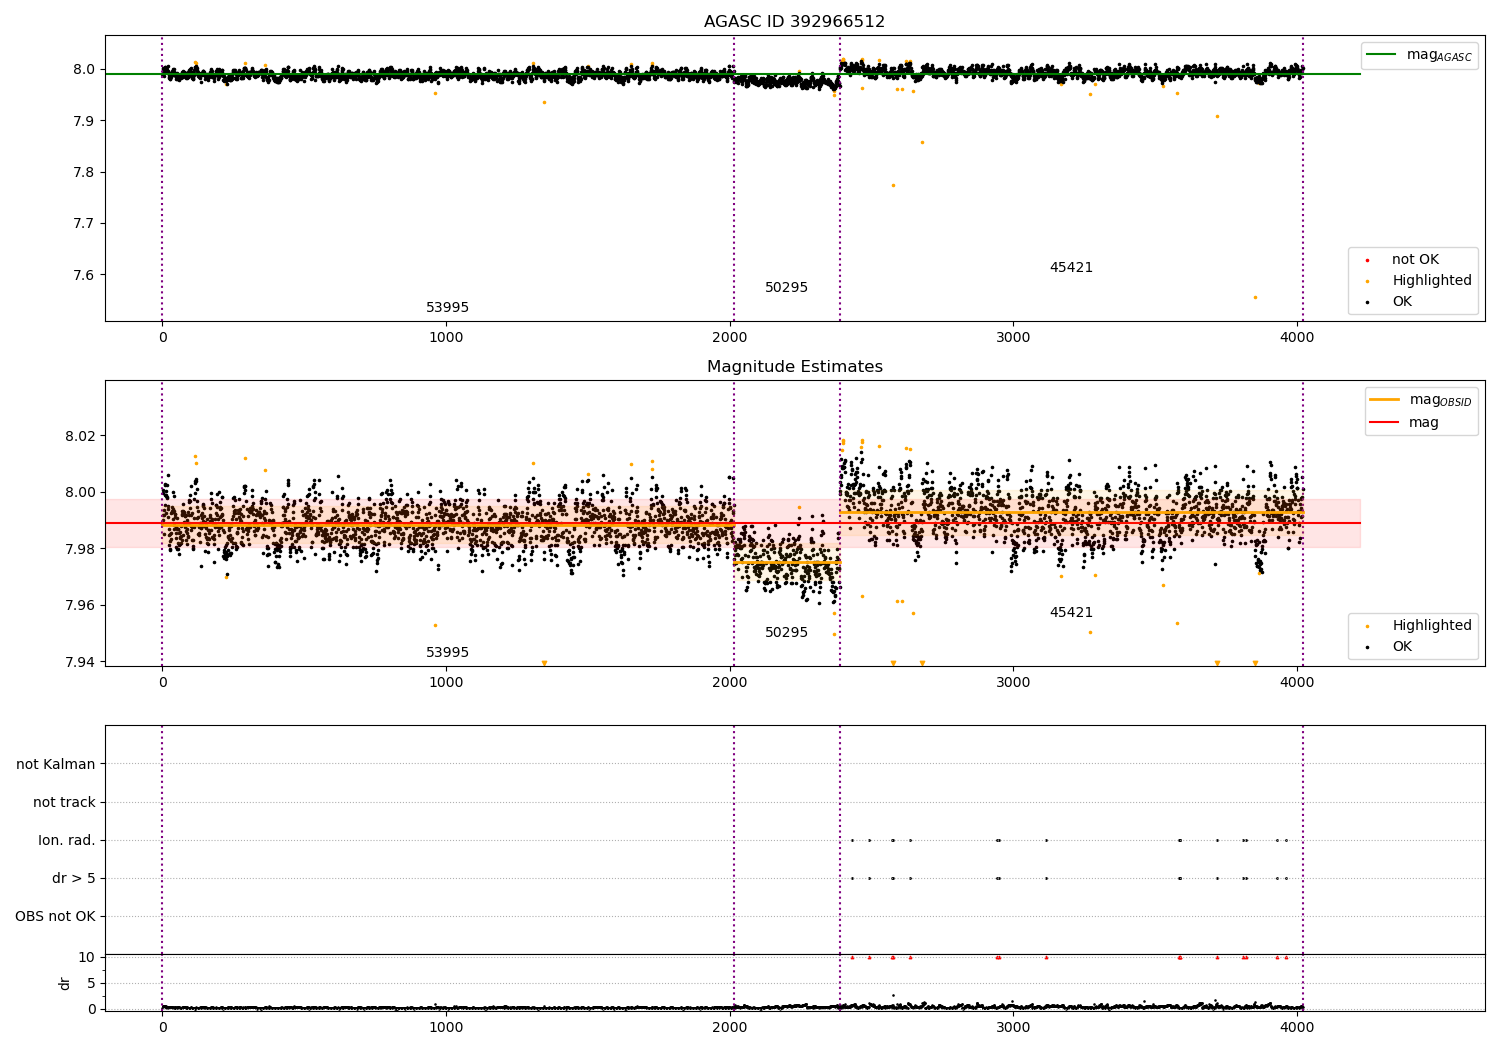Click the 3000 x-axis tick in top plot
This screenshot has width=1500, height=1050.
pyautogui.click(x=1013, y=338)
